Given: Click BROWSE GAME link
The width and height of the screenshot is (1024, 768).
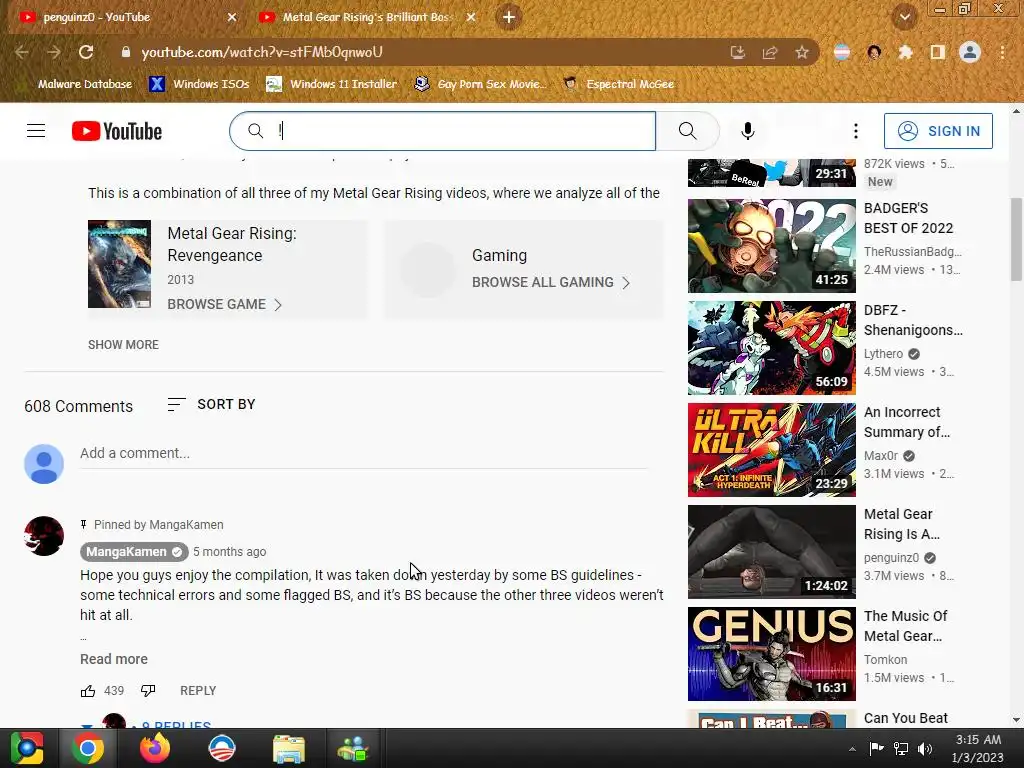Looking at the screenshot, I should coord(224,304).
